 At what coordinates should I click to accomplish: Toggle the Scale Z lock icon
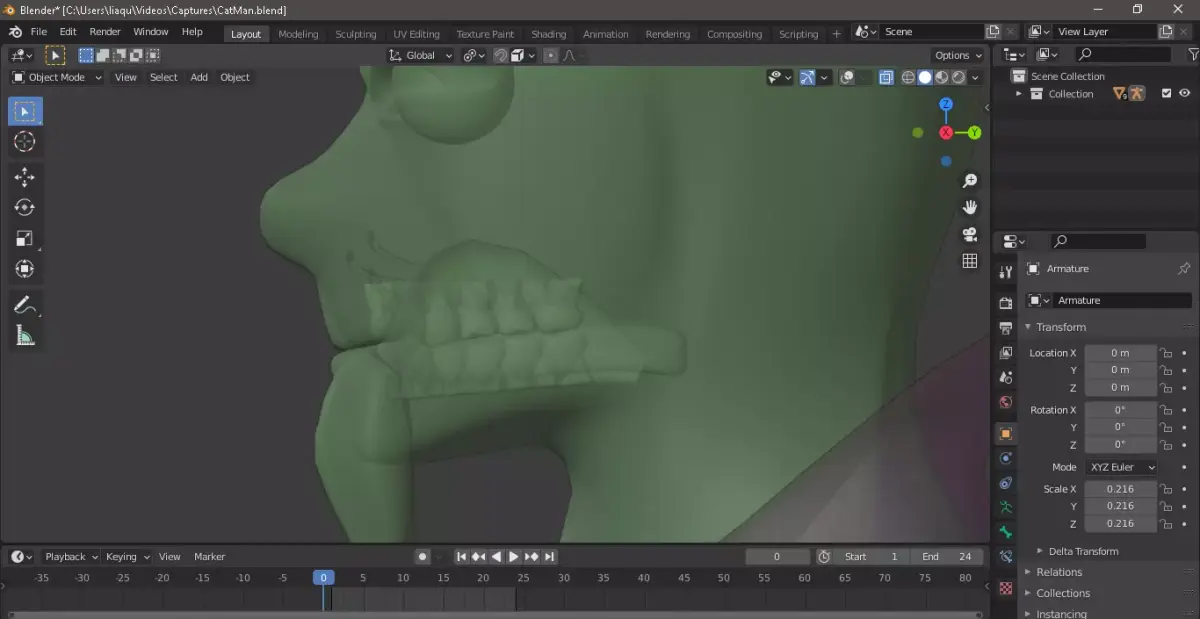pos(1166,524)
